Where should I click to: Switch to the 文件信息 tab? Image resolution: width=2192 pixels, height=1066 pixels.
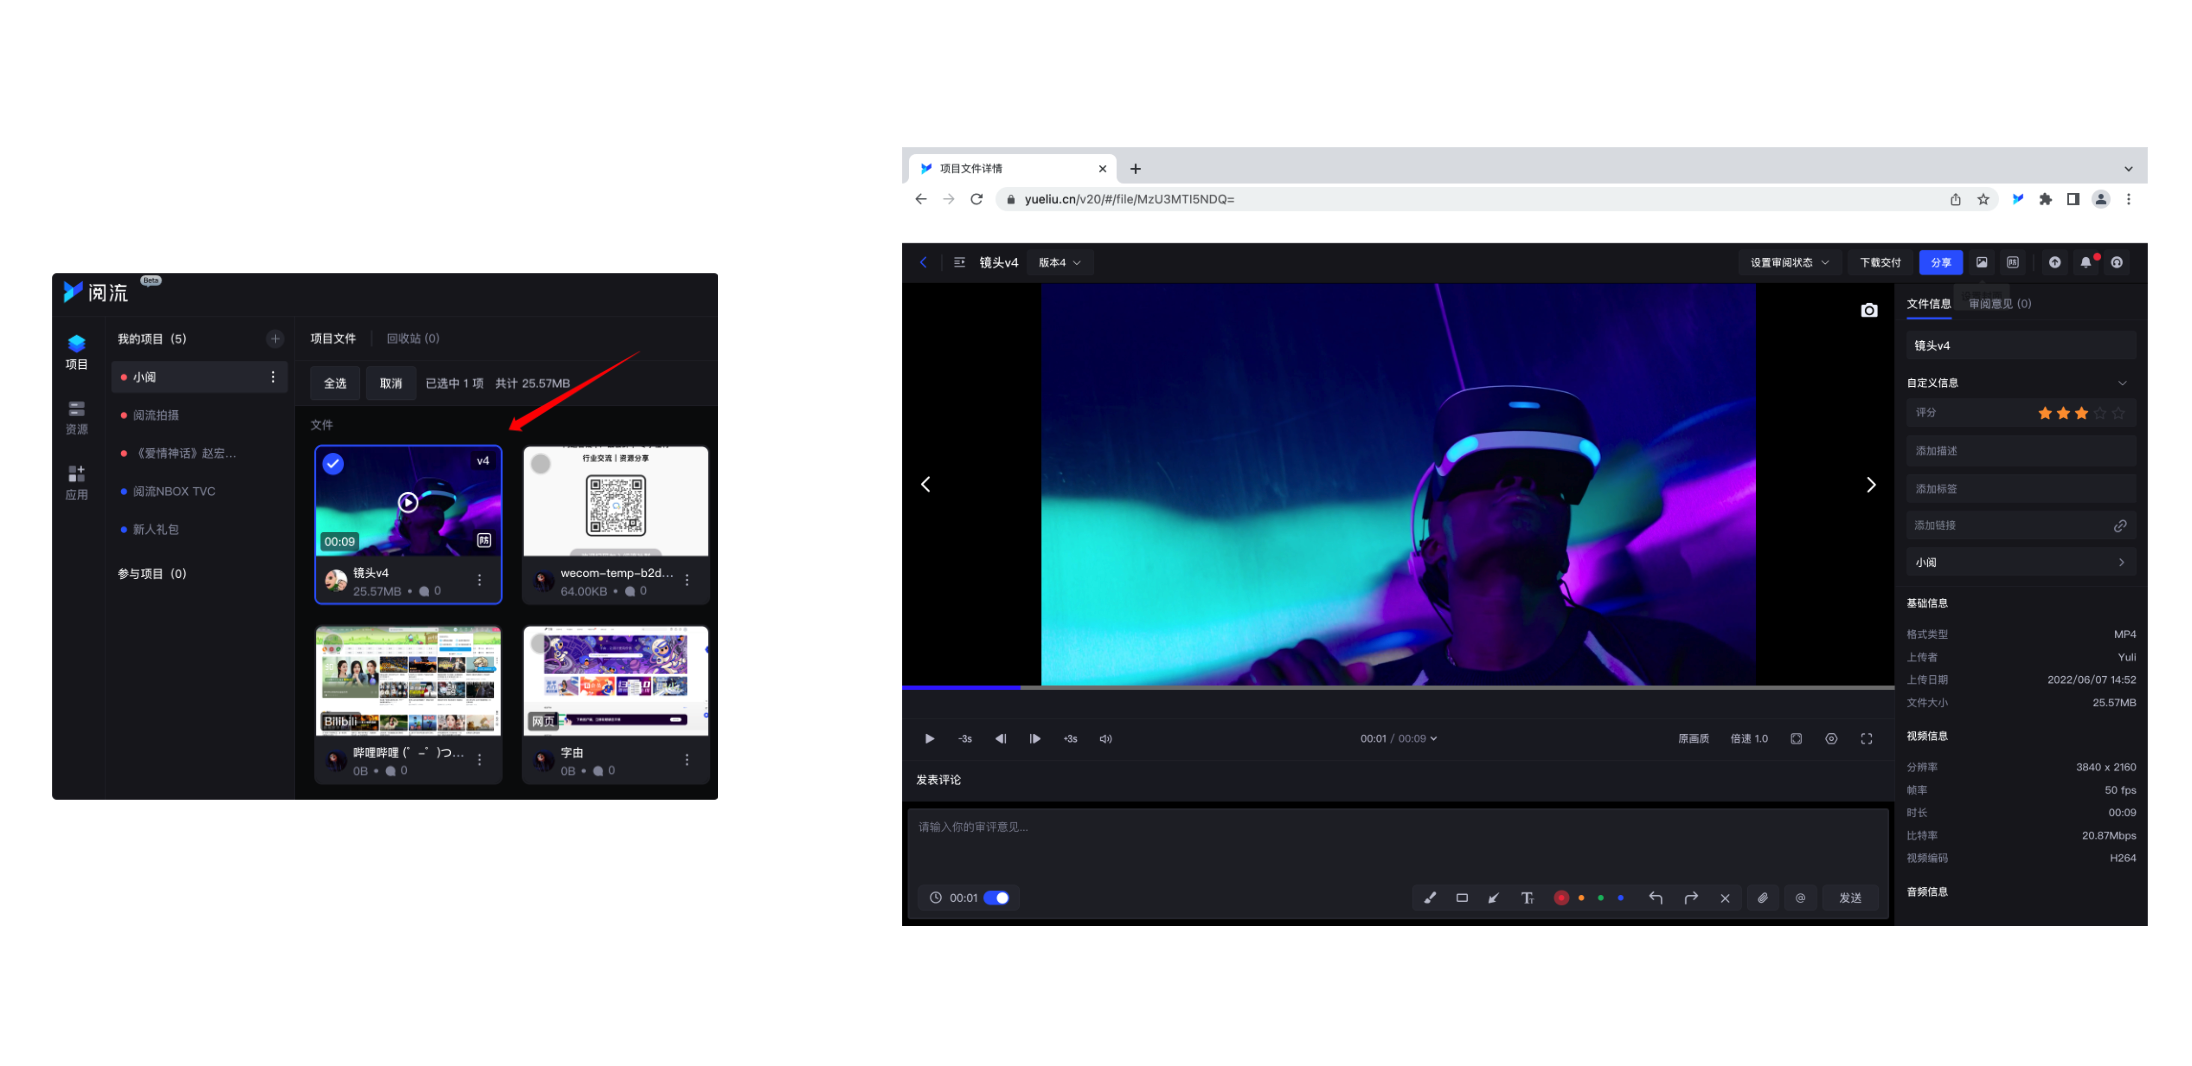pyautogui.click(x=1928, y=304)
